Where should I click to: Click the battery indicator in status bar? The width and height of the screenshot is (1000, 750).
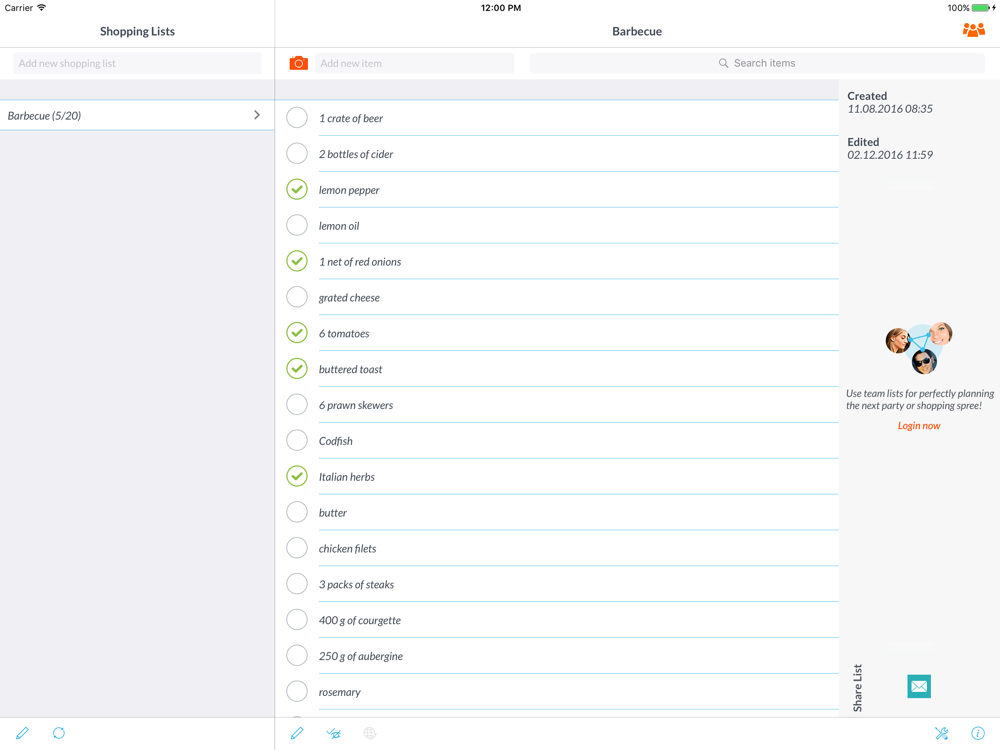click(981, 8)
